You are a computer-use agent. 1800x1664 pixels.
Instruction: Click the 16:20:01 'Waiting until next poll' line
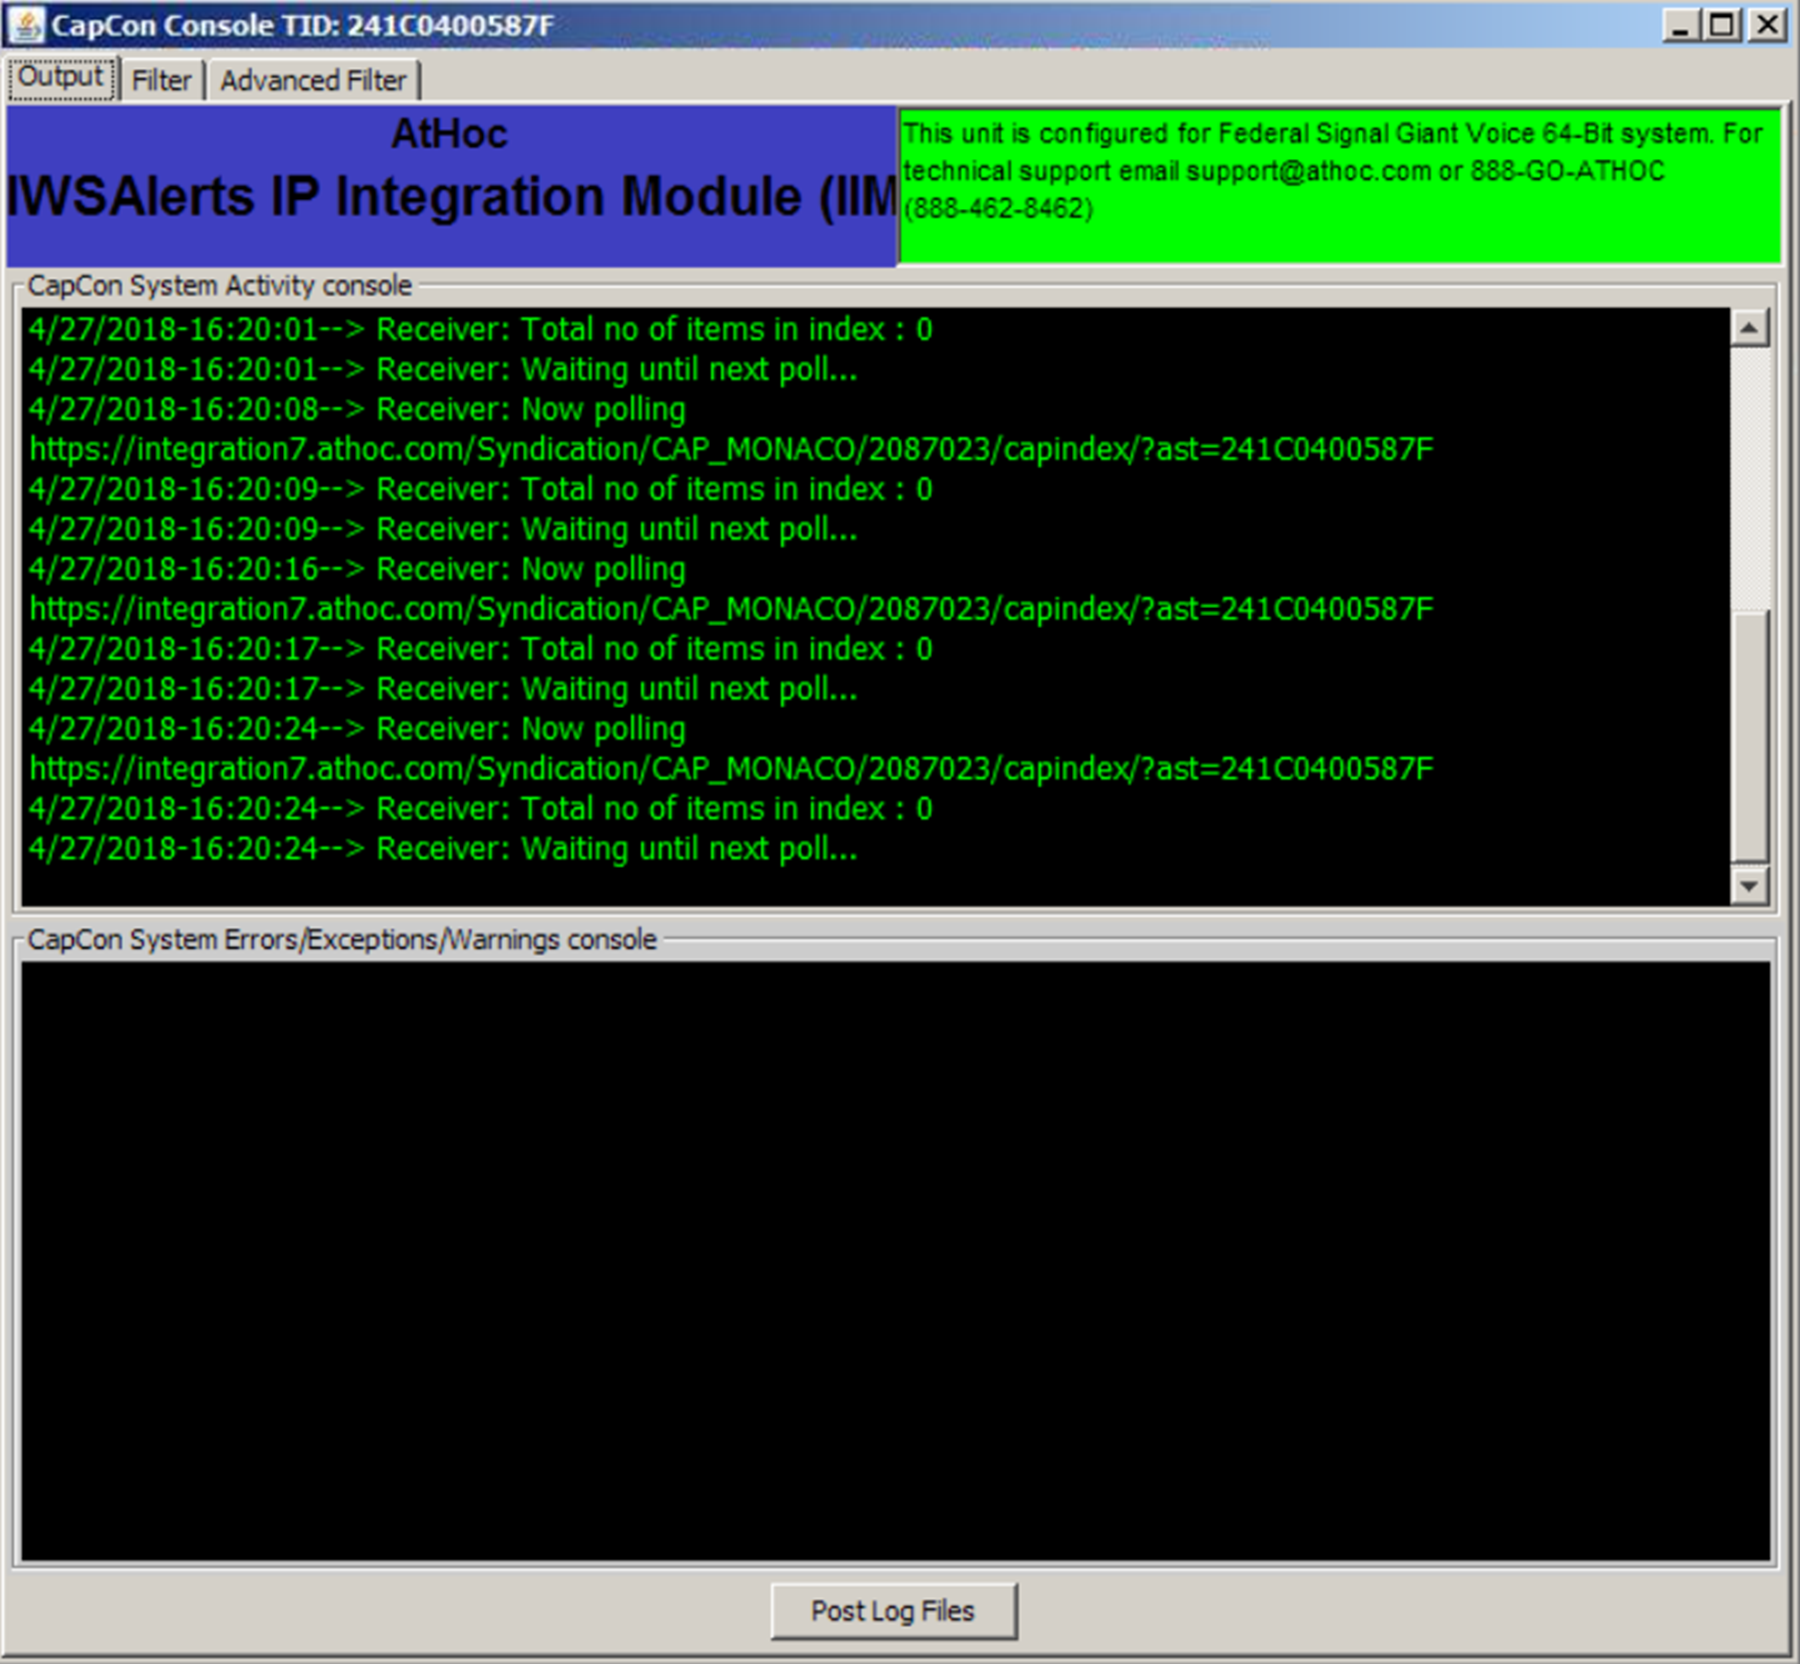coord(443,369)
